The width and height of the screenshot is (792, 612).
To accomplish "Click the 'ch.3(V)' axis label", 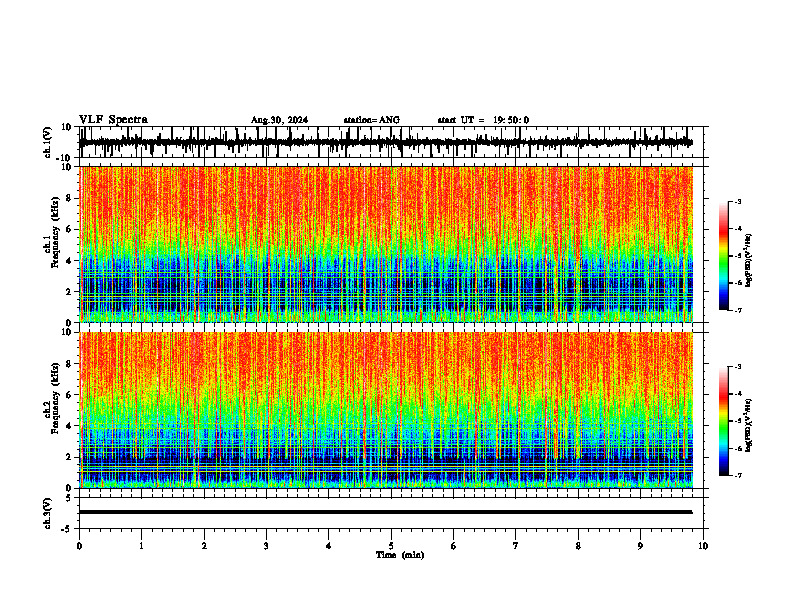I will click(x=47, y=513).
